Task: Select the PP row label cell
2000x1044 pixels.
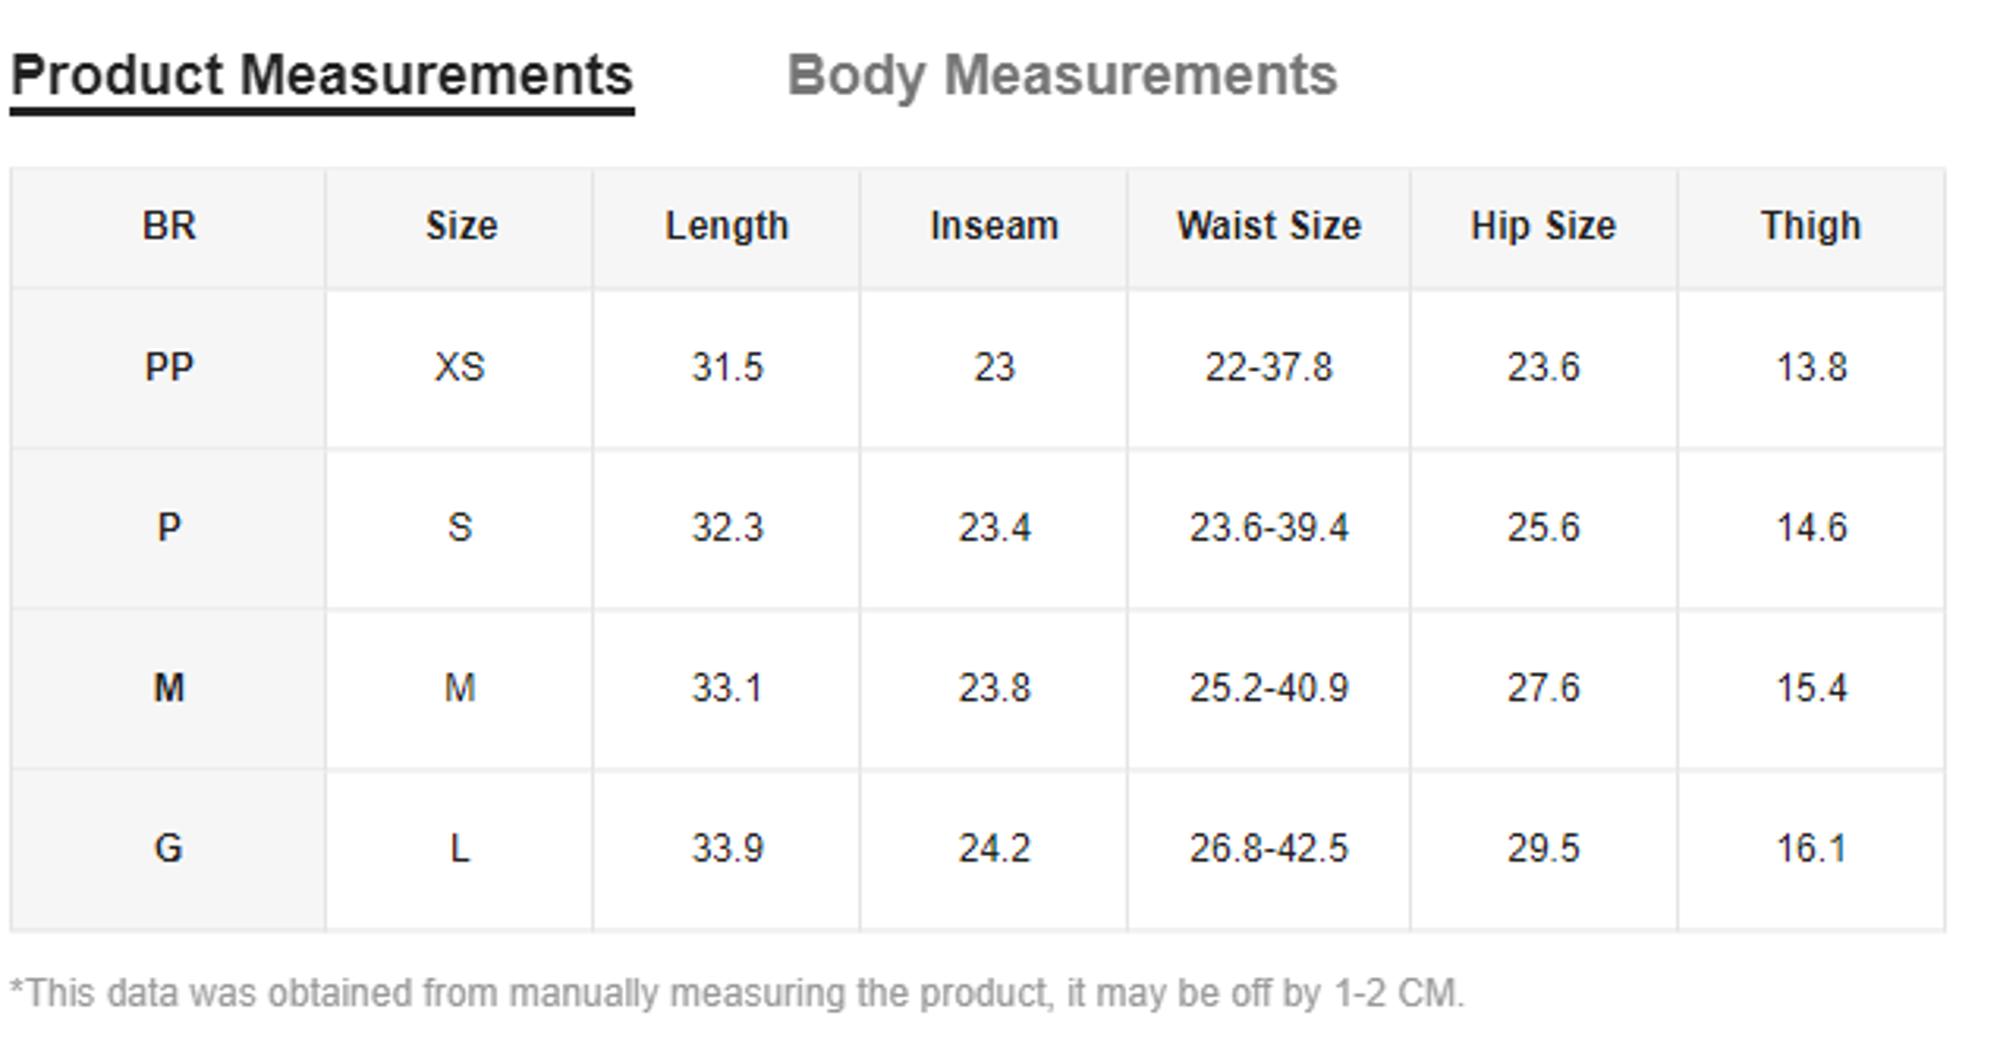Action: (168, 368)
